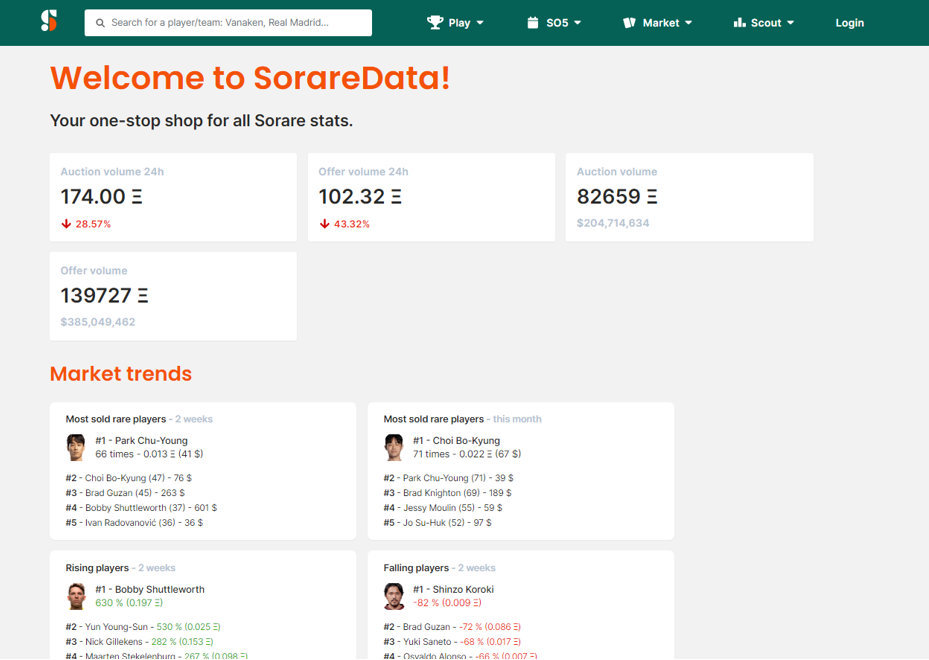Click the 'Rising players' card title
This screenshot has width=929, height=660.
[x=97, y=568]
